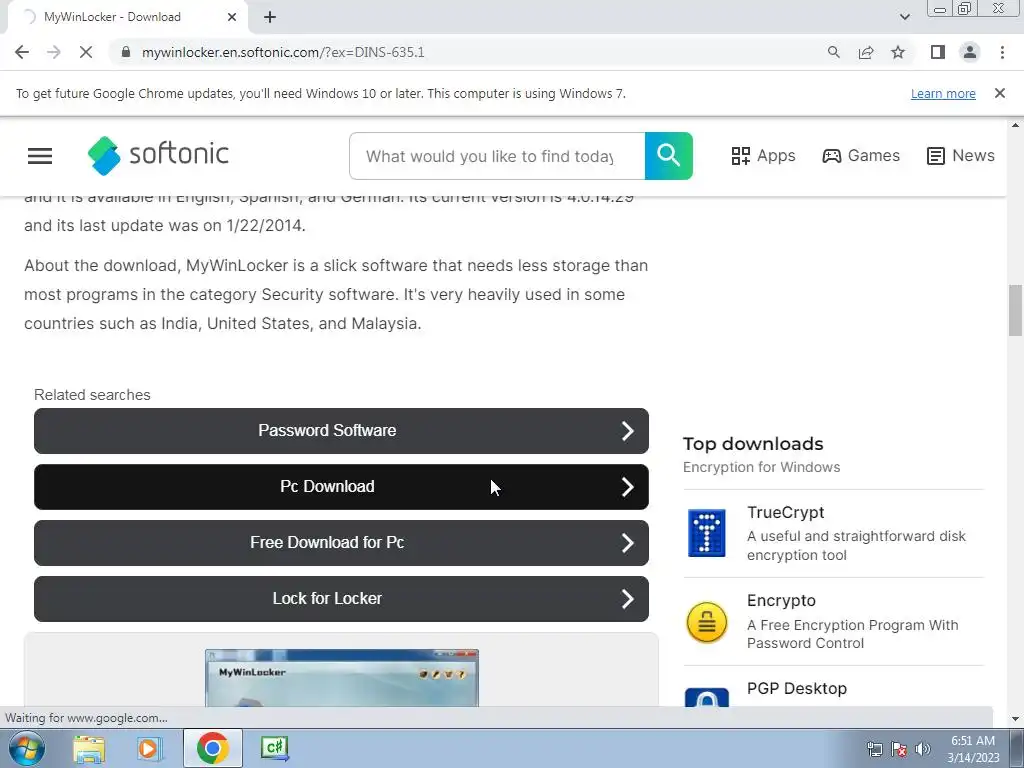Open the Apps section
Screen dimensions: 1024x768
point(763,155)
